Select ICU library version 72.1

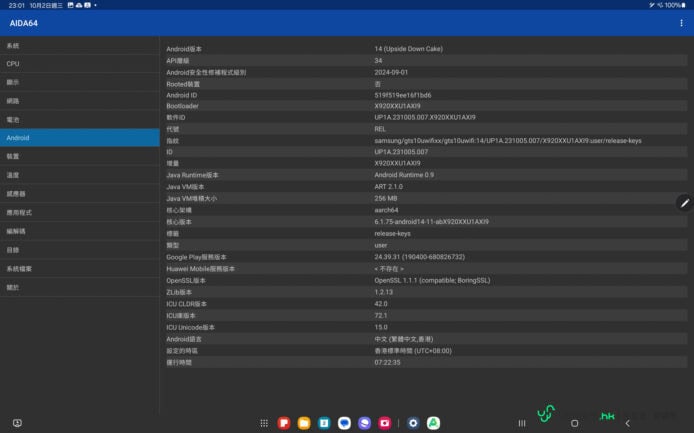(x=381, y=316)
